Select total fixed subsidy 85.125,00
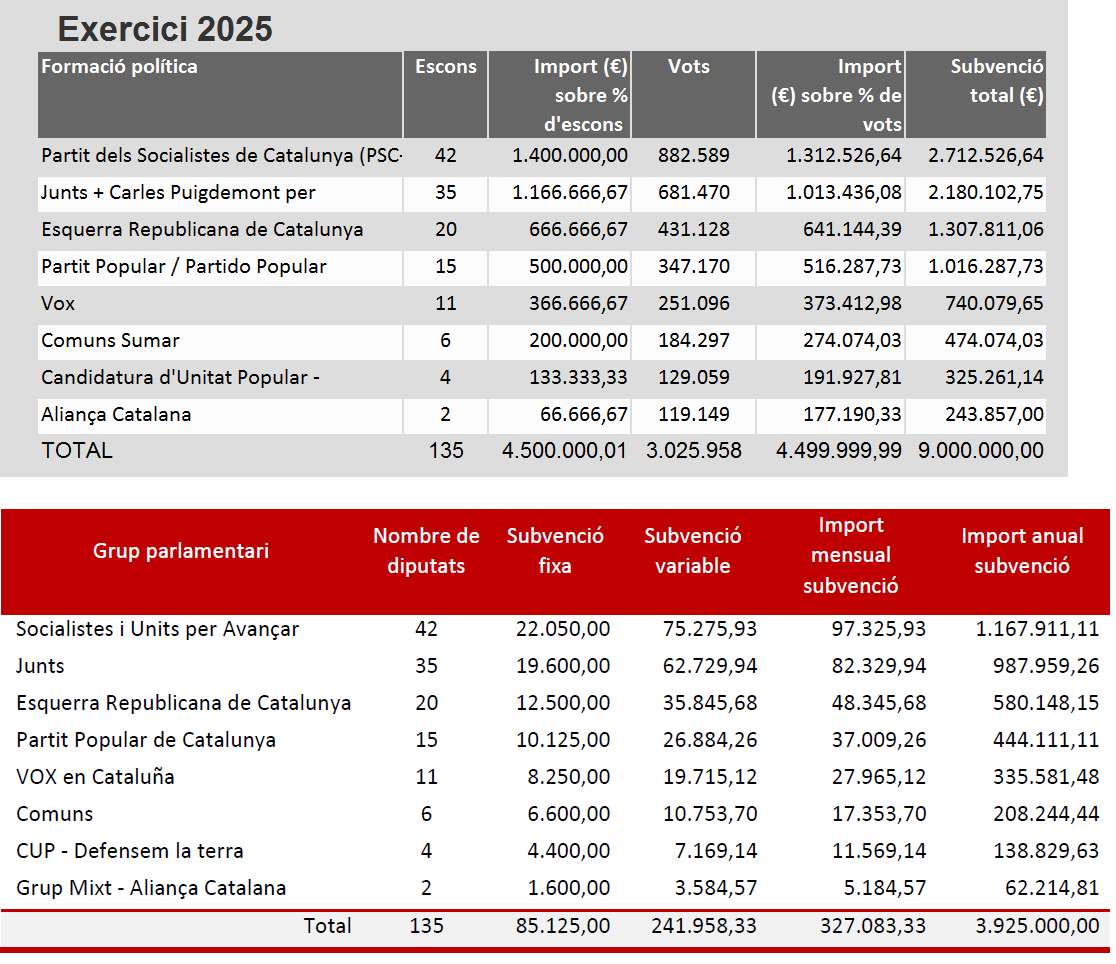This screenshot has width=1116, height=964. point(563,926)
